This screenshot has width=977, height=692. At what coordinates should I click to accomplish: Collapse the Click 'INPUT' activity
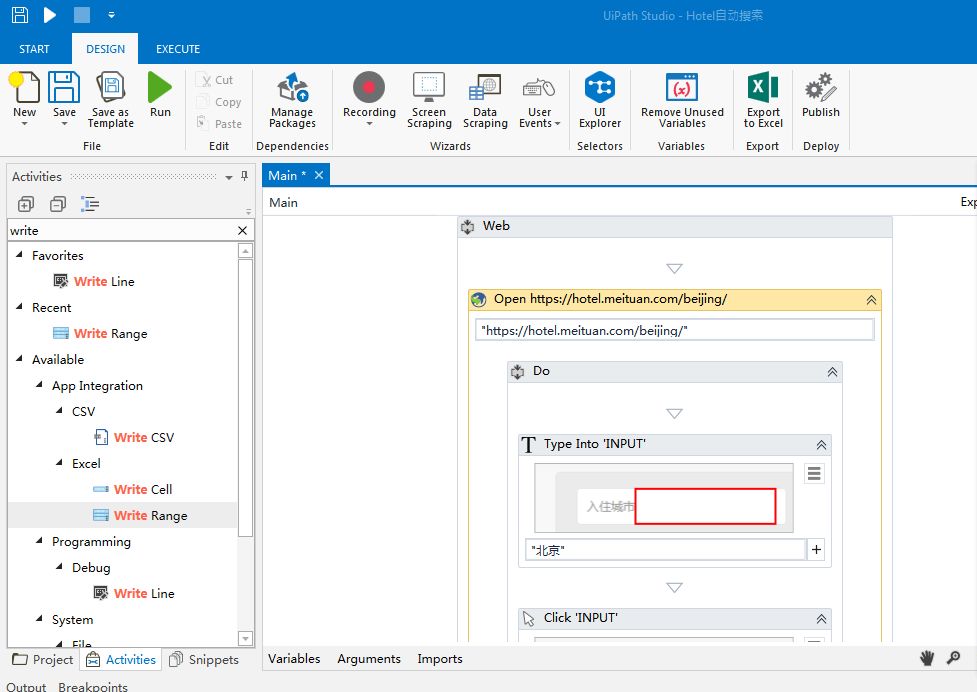(x=821, y=619)
